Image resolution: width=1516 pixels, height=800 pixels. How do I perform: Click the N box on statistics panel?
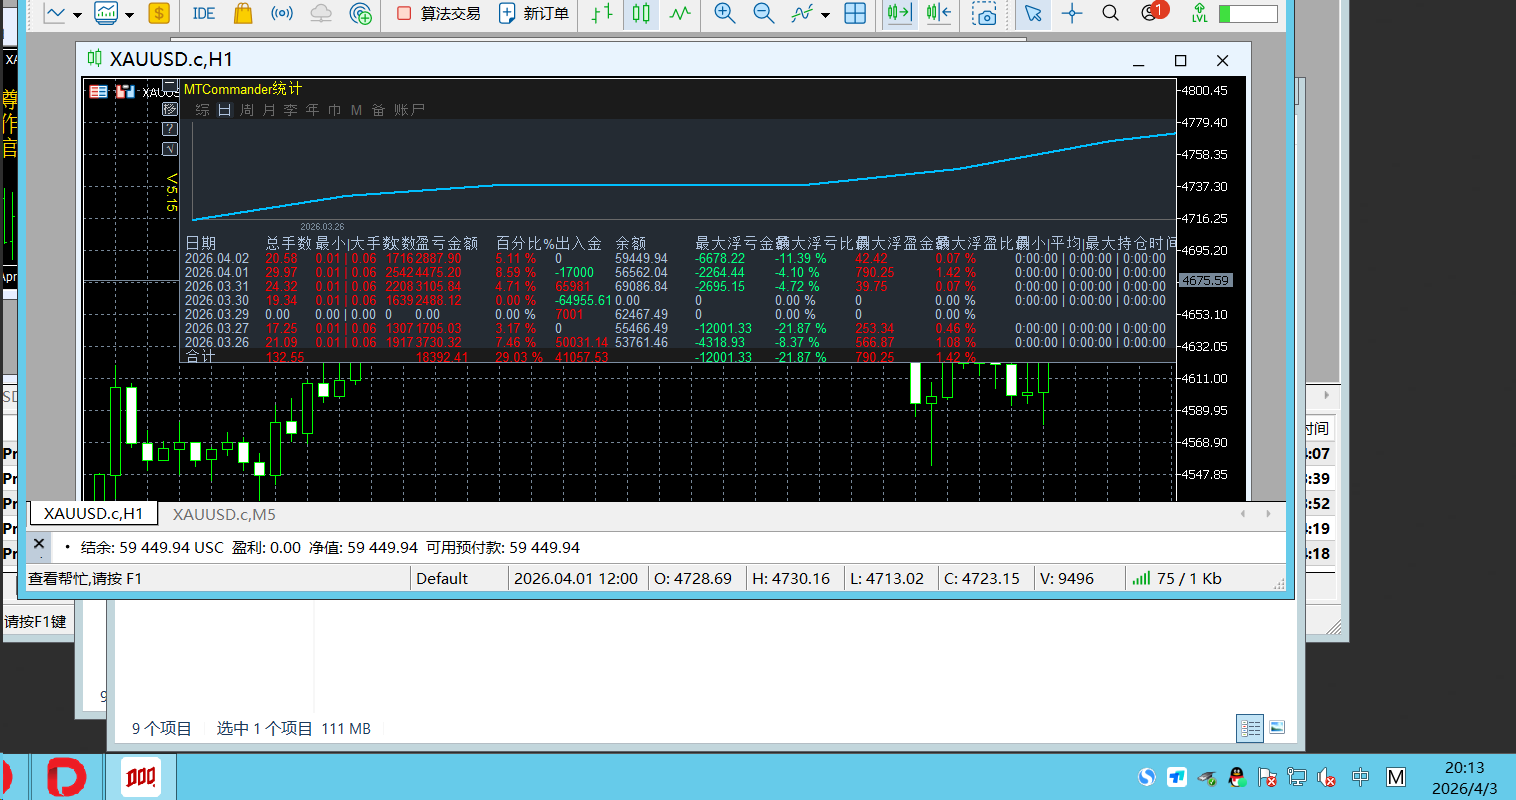[170, 148]
